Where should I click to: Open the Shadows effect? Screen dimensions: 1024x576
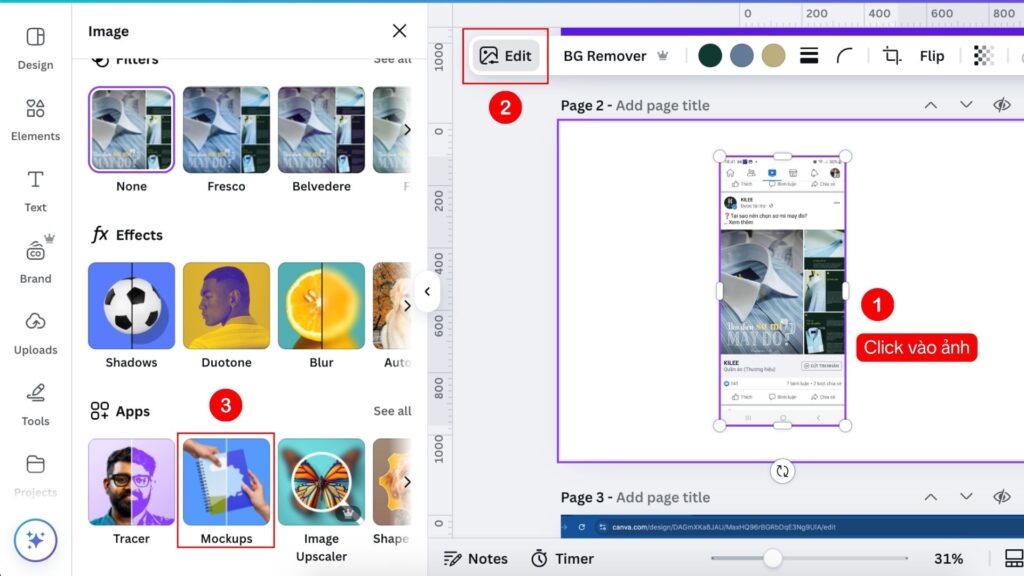click(x=131, y=306)
